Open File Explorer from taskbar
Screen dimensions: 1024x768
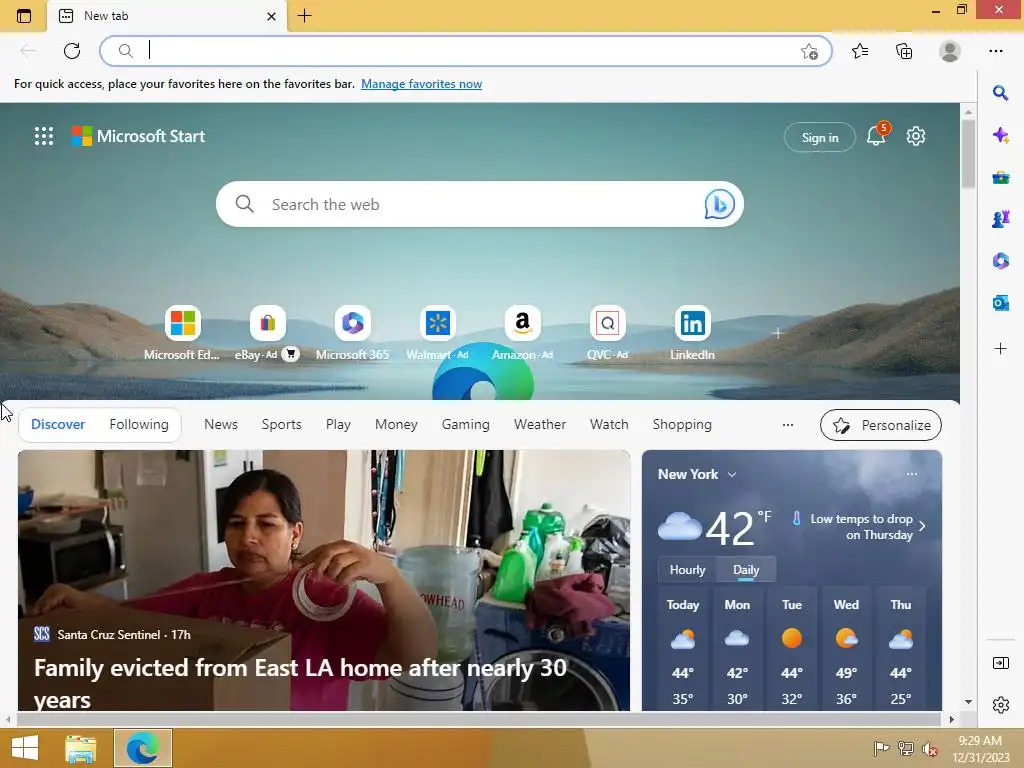click(x=81, y=748)
